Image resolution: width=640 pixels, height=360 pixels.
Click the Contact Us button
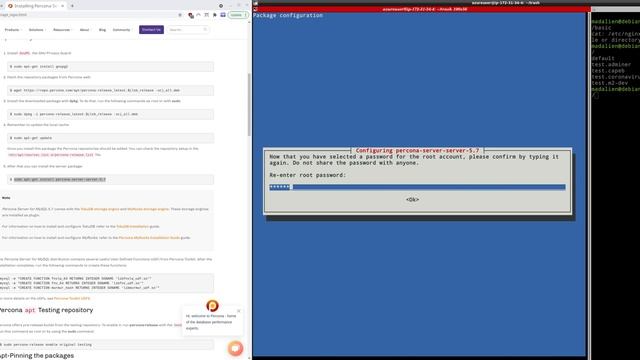(151, 30)
